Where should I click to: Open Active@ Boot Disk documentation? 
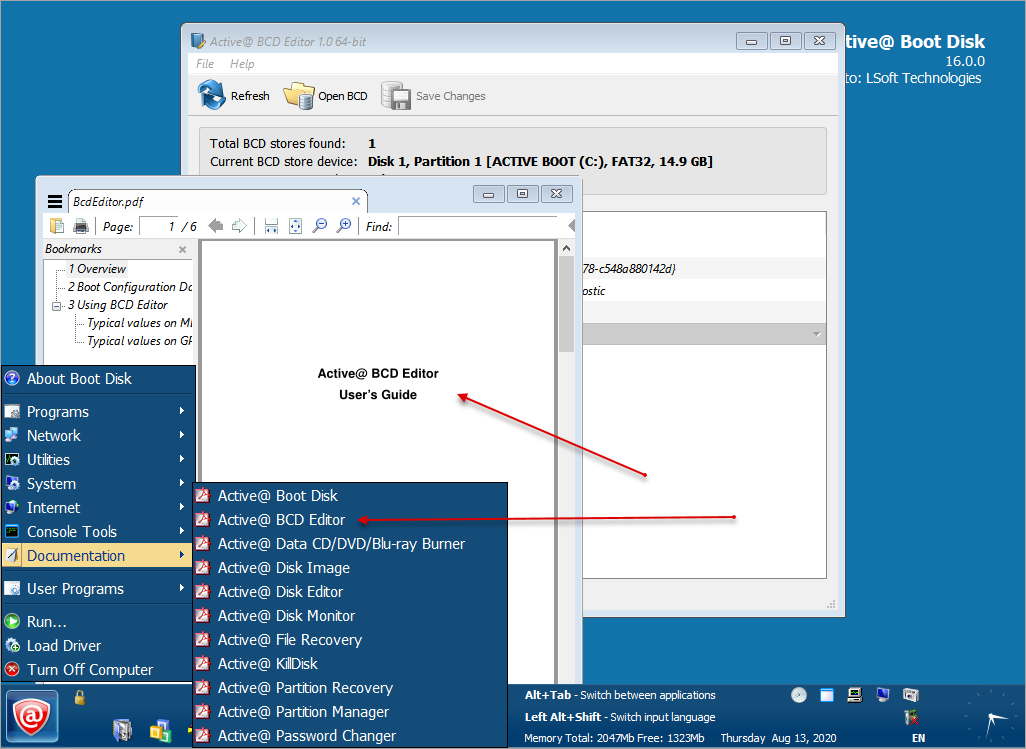pyautogui.click(x=350, y=496)
